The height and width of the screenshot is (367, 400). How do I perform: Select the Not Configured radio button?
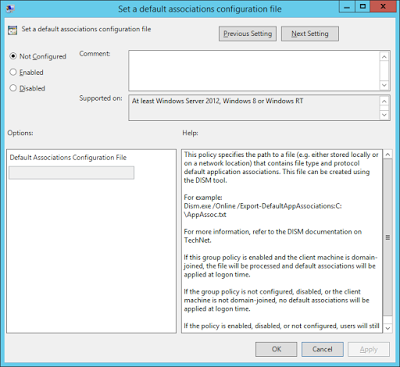point(13,56)
